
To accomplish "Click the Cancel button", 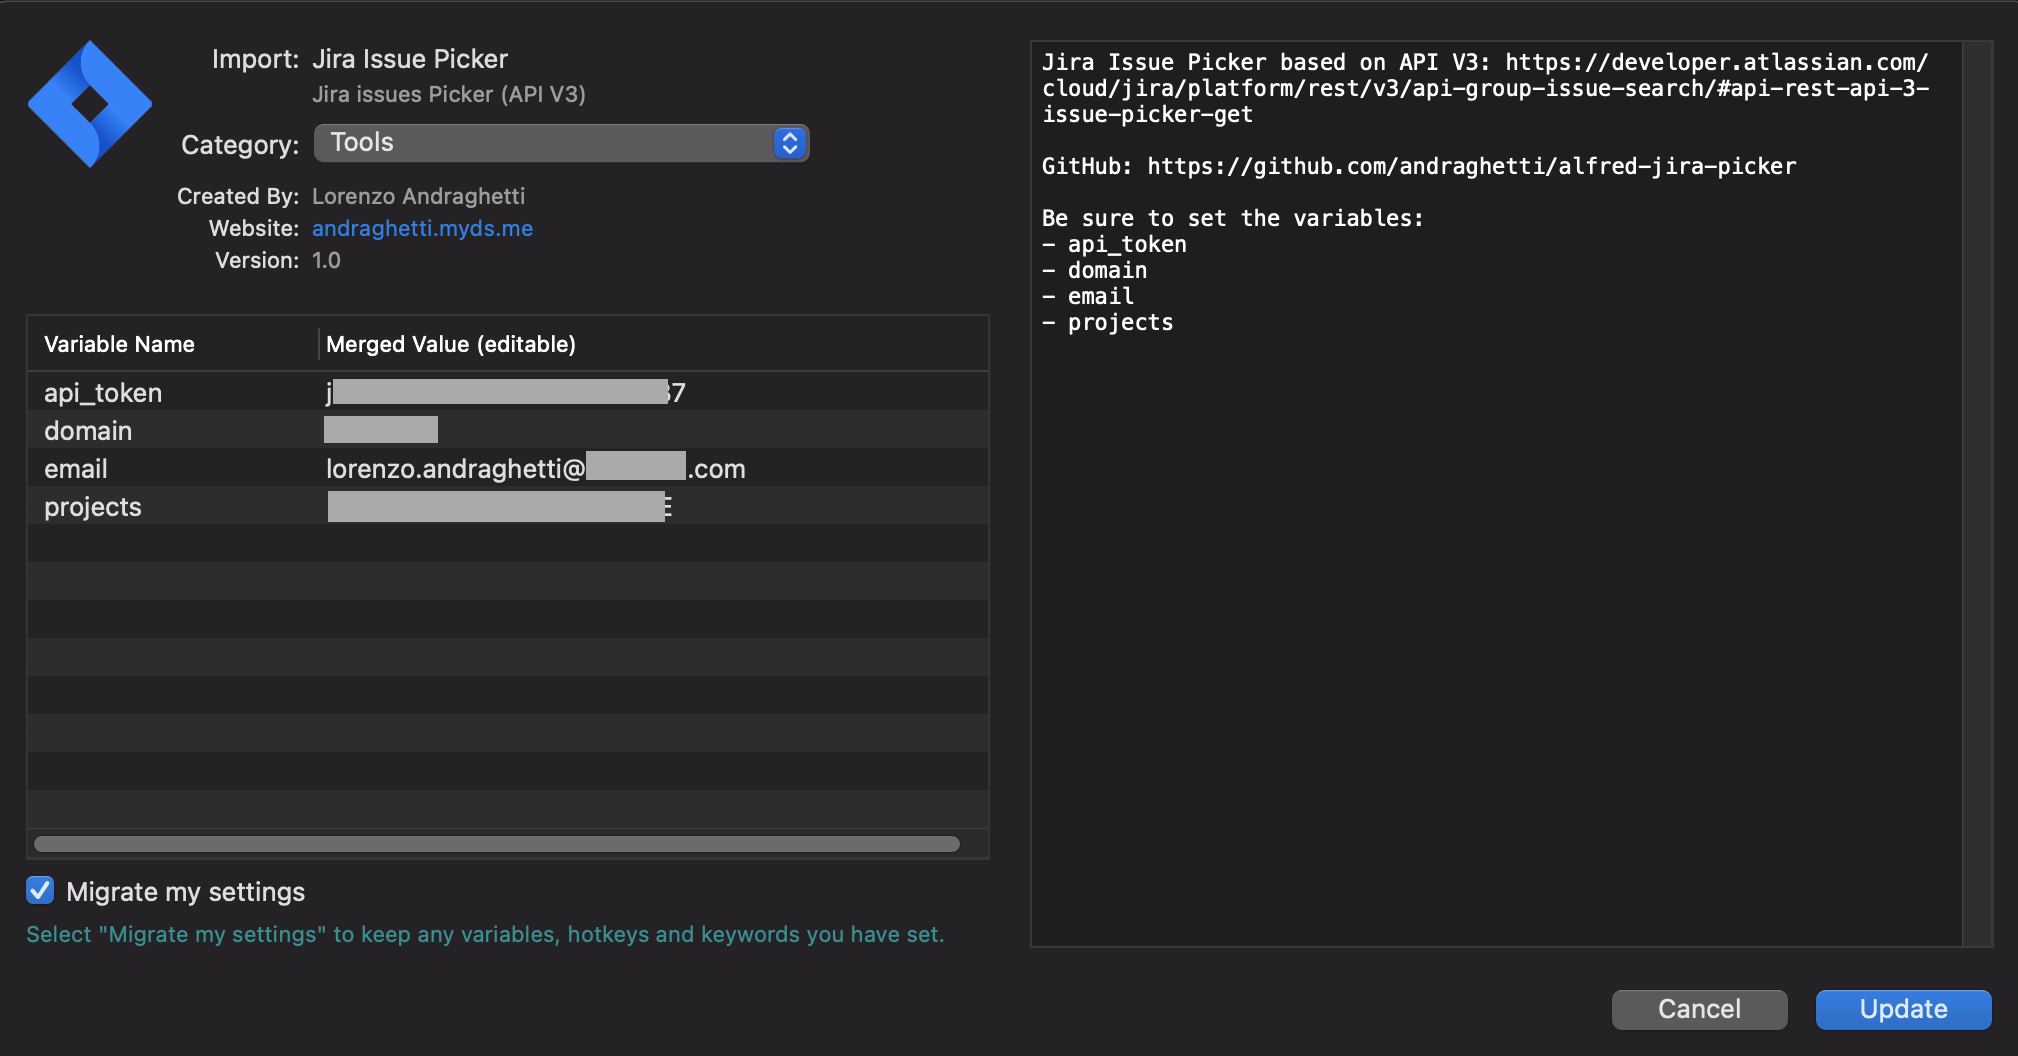I will pyautogui.click(x=1698, y=1009).
